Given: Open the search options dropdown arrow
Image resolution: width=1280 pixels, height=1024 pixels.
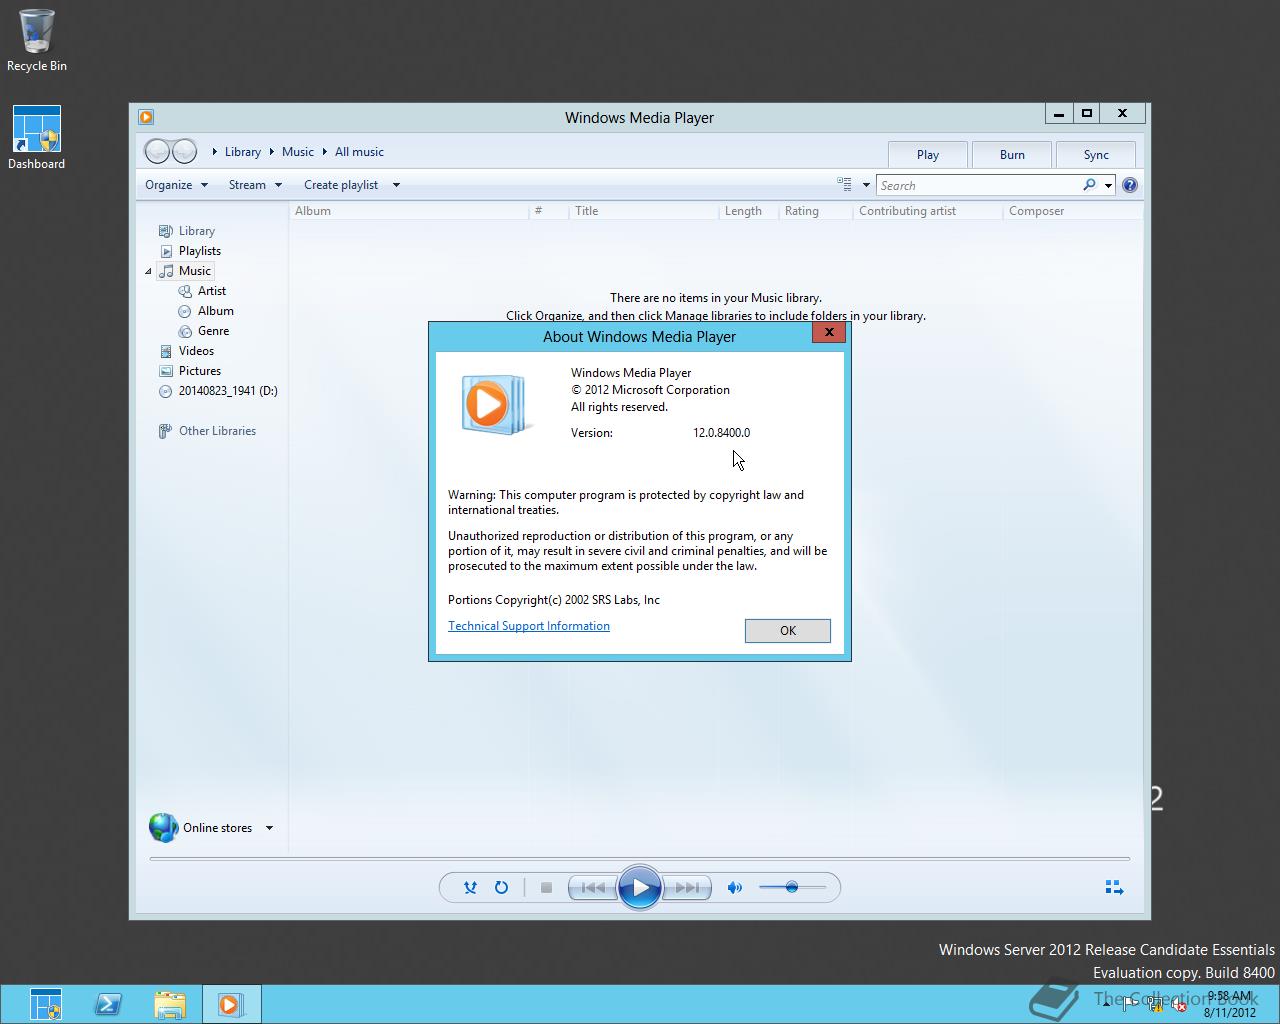Looking at the screenshot, I should tap(1108, 186).
